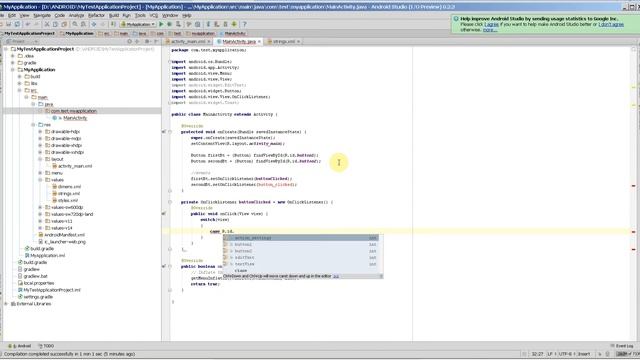Click the onCreate override gutter icon

pos(164,132)
